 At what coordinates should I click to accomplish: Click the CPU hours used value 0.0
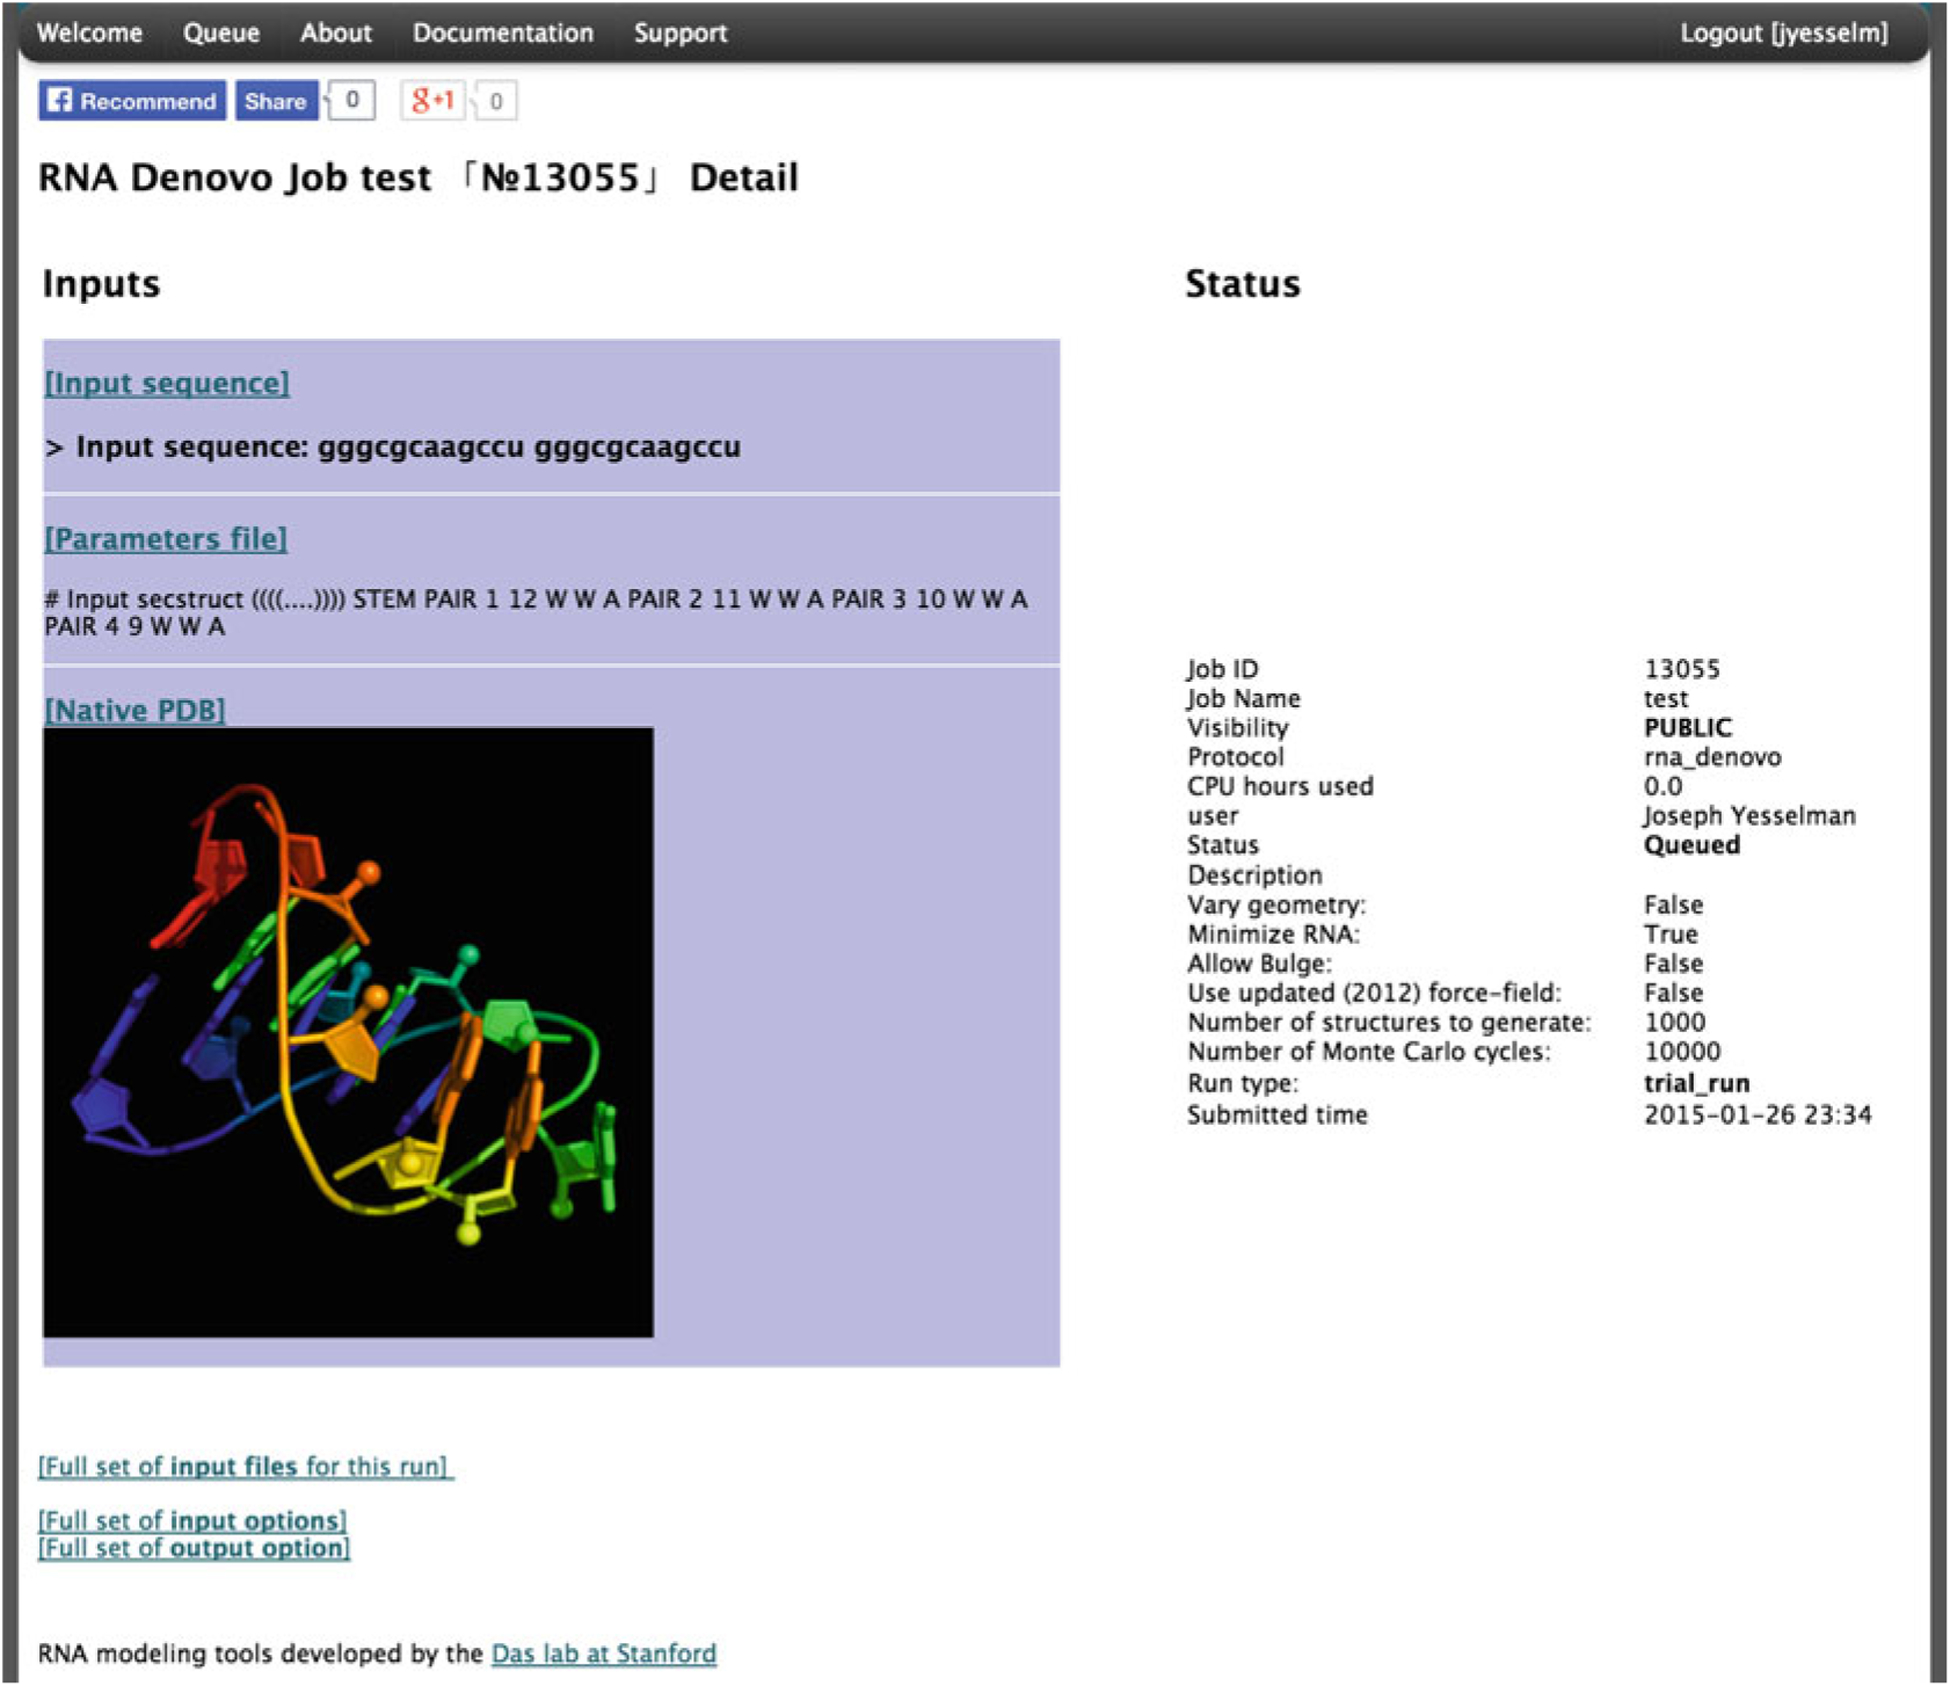click(1663, 786)
